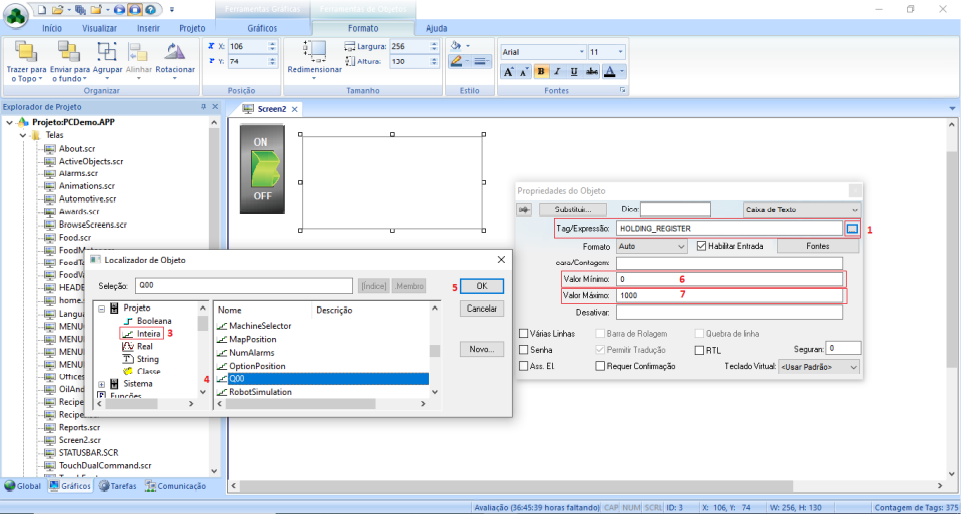This screenshot has height=516, width=961.
Task: Click the Trazer para o Topo icon
Action: pyautogui.click(x=24, y=53)
